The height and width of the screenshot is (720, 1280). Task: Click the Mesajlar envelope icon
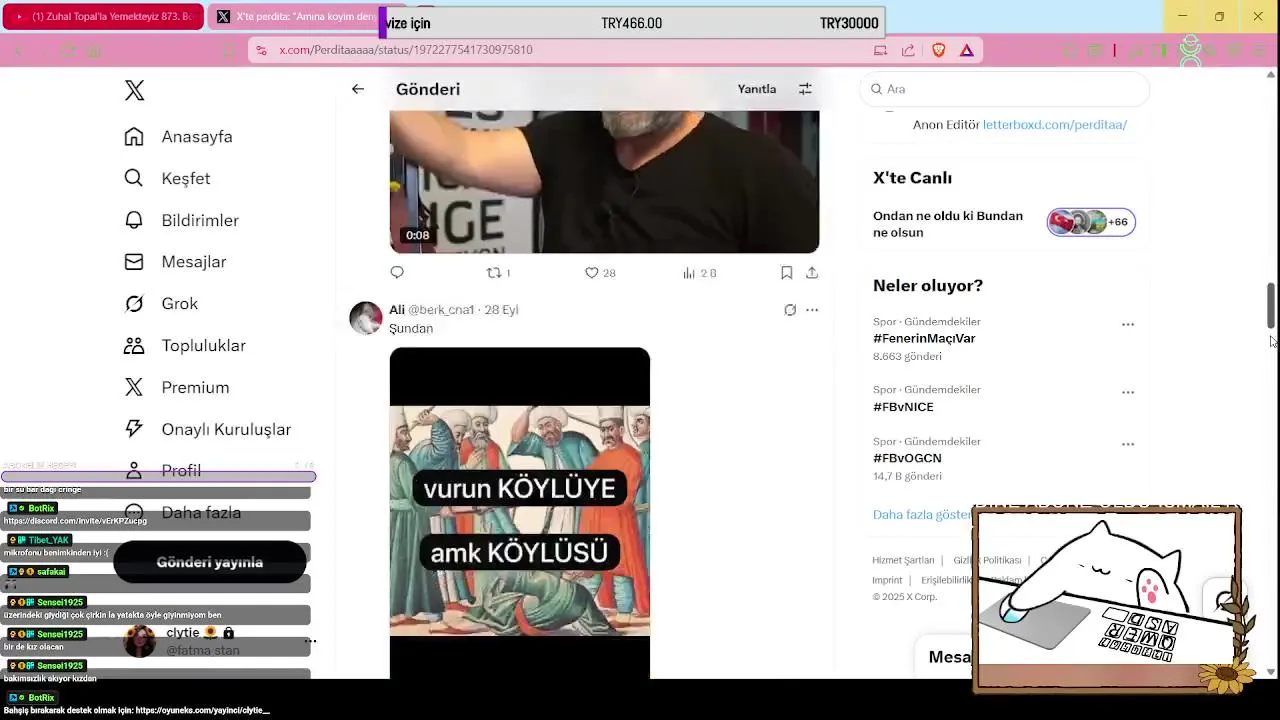[134, 262]
